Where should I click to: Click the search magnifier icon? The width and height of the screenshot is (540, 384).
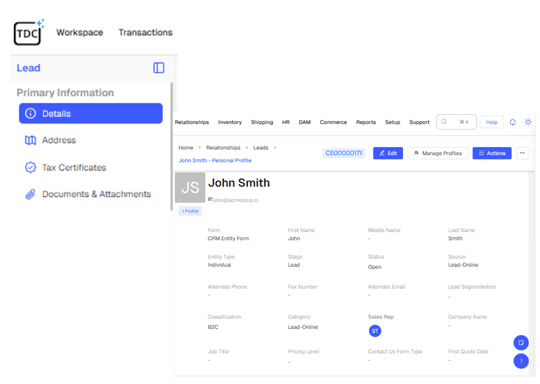point(444,122)
